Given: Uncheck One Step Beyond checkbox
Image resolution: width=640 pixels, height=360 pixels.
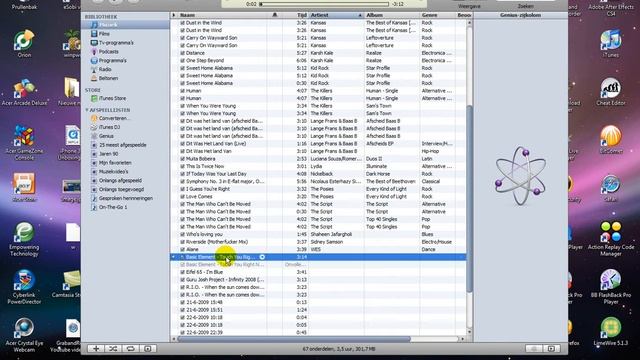Looking at the screenshot, I should click(182, 60).
